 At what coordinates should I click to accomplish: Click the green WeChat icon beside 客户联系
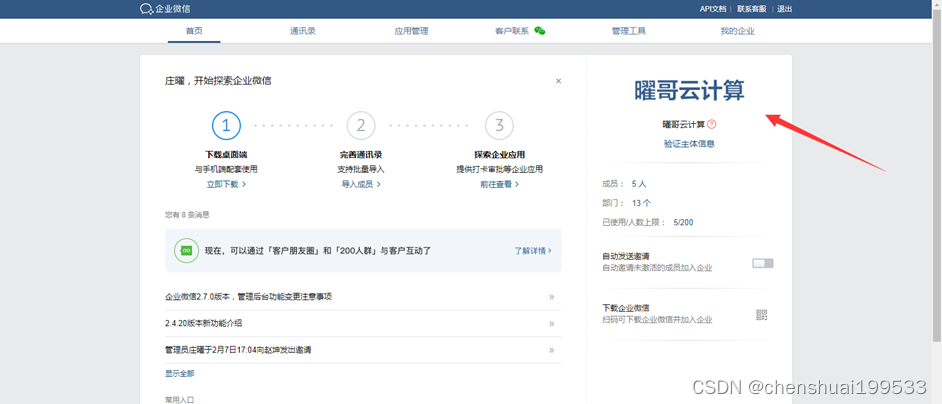click(x=540, y=31)
